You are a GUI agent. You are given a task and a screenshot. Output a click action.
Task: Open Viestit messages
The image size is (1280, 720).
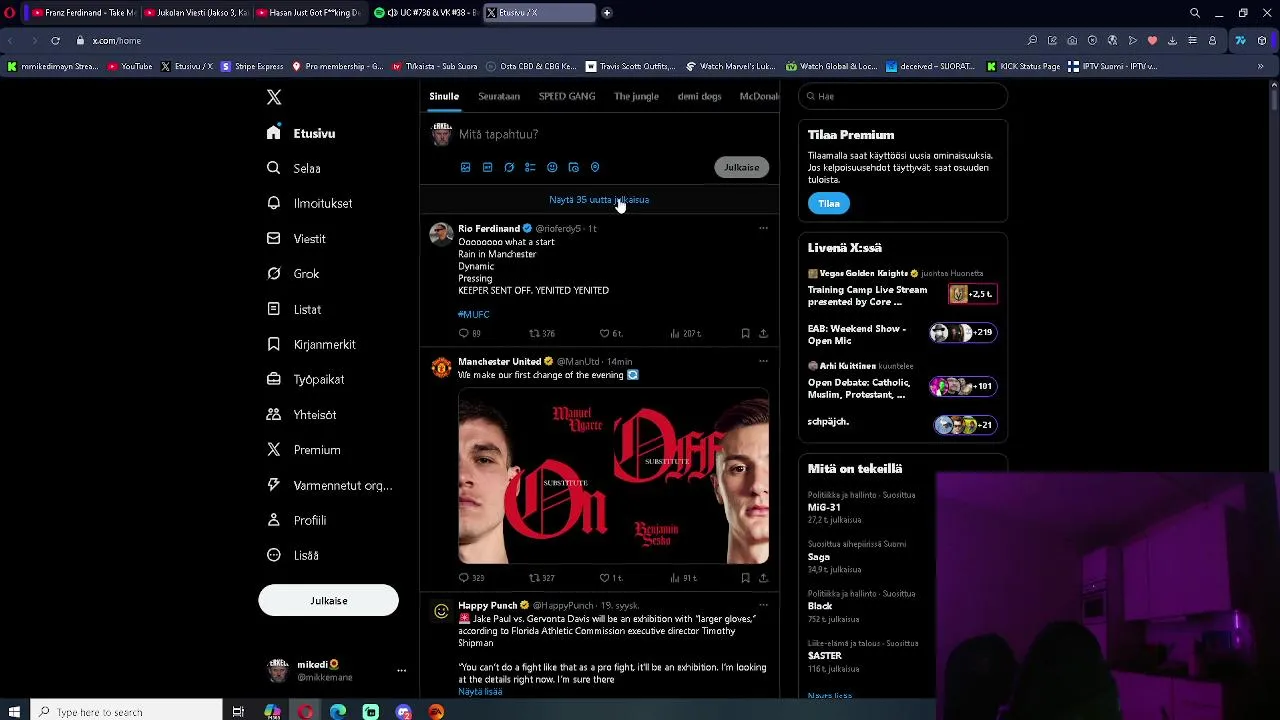point(296,239)
